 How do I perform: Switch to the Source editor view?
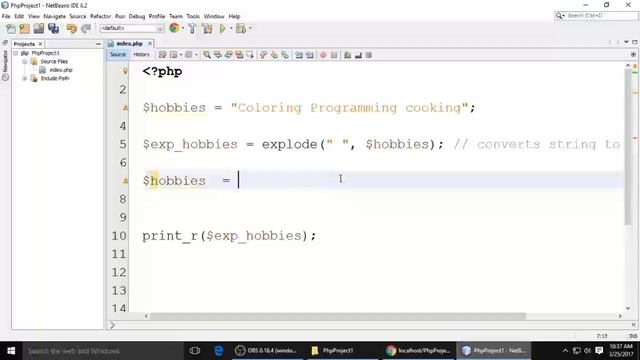click(x=118, y=55)
